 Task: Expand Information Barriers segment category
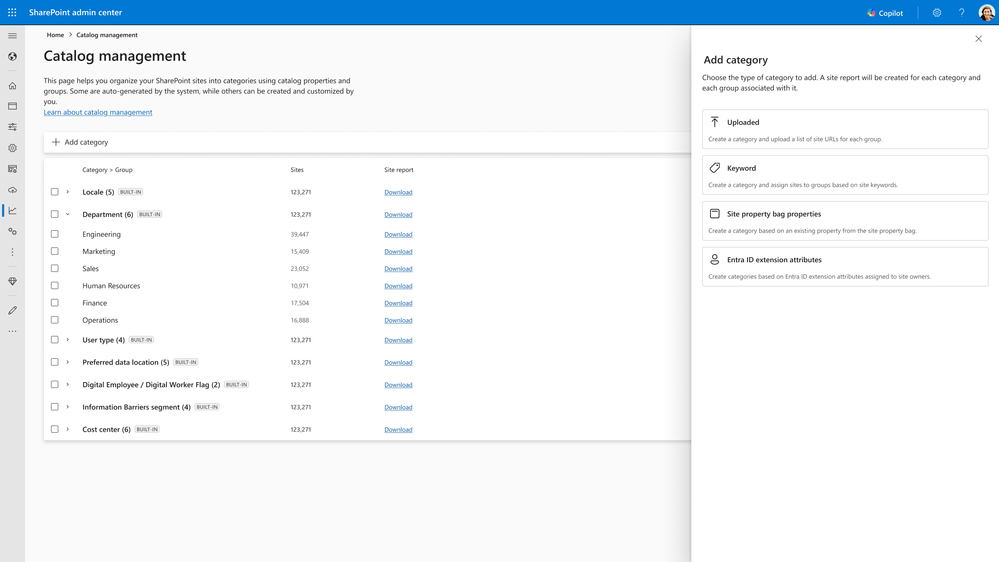pos(68,407)
